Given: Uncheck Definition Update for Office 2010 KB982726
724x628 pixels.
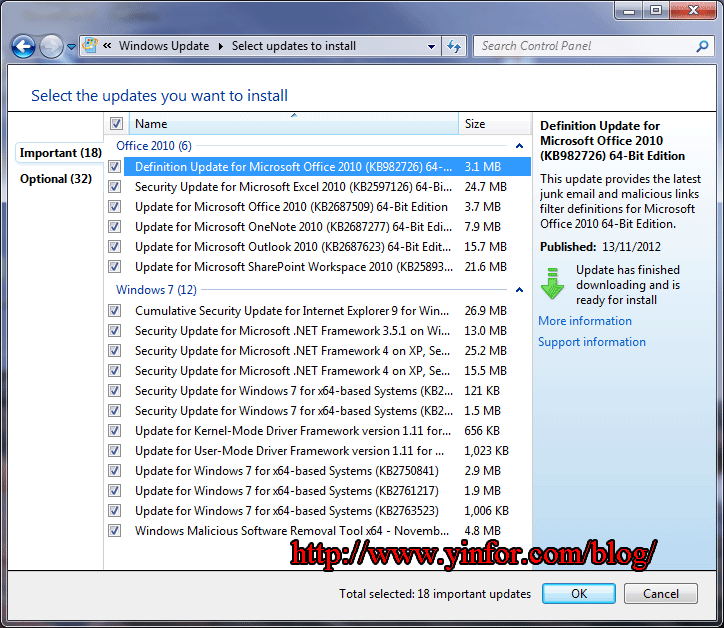Looking at the screenshot, I should coord(115,166).
